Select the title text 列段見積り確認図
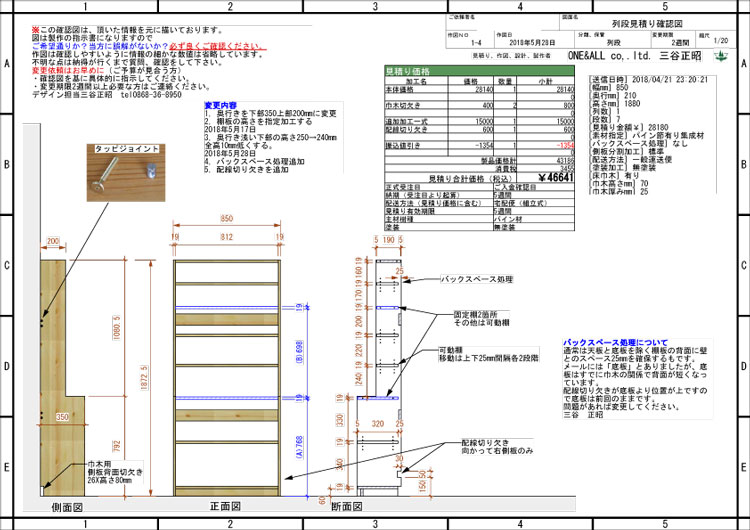750x530 pixels. 647,23
